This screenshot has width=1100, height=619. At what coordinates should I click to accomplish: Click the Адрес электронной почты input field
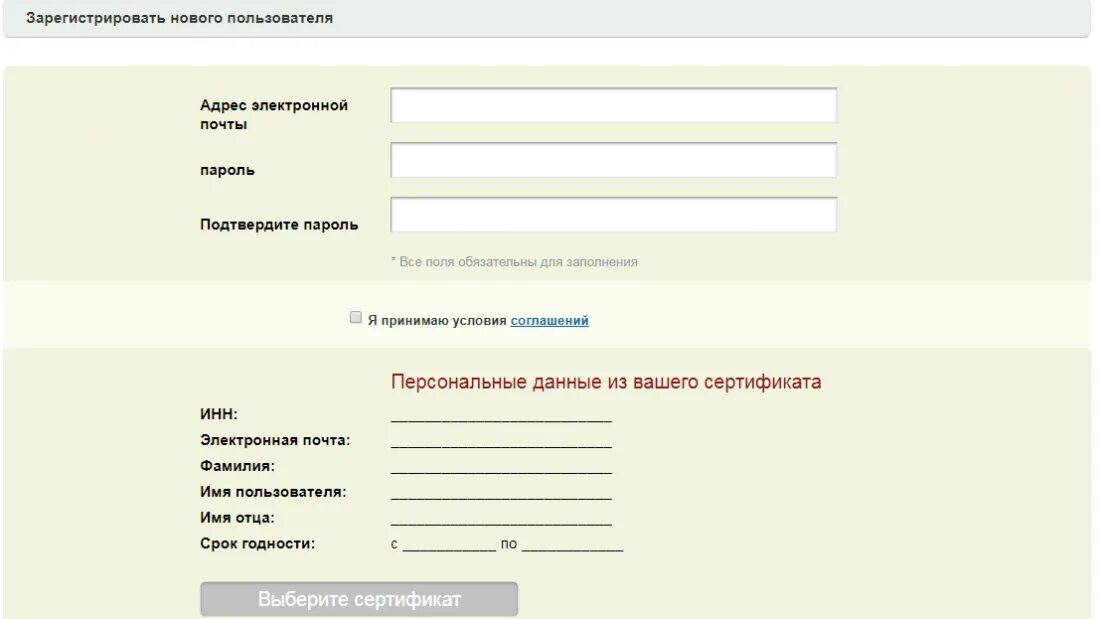(x=614, y=105)
